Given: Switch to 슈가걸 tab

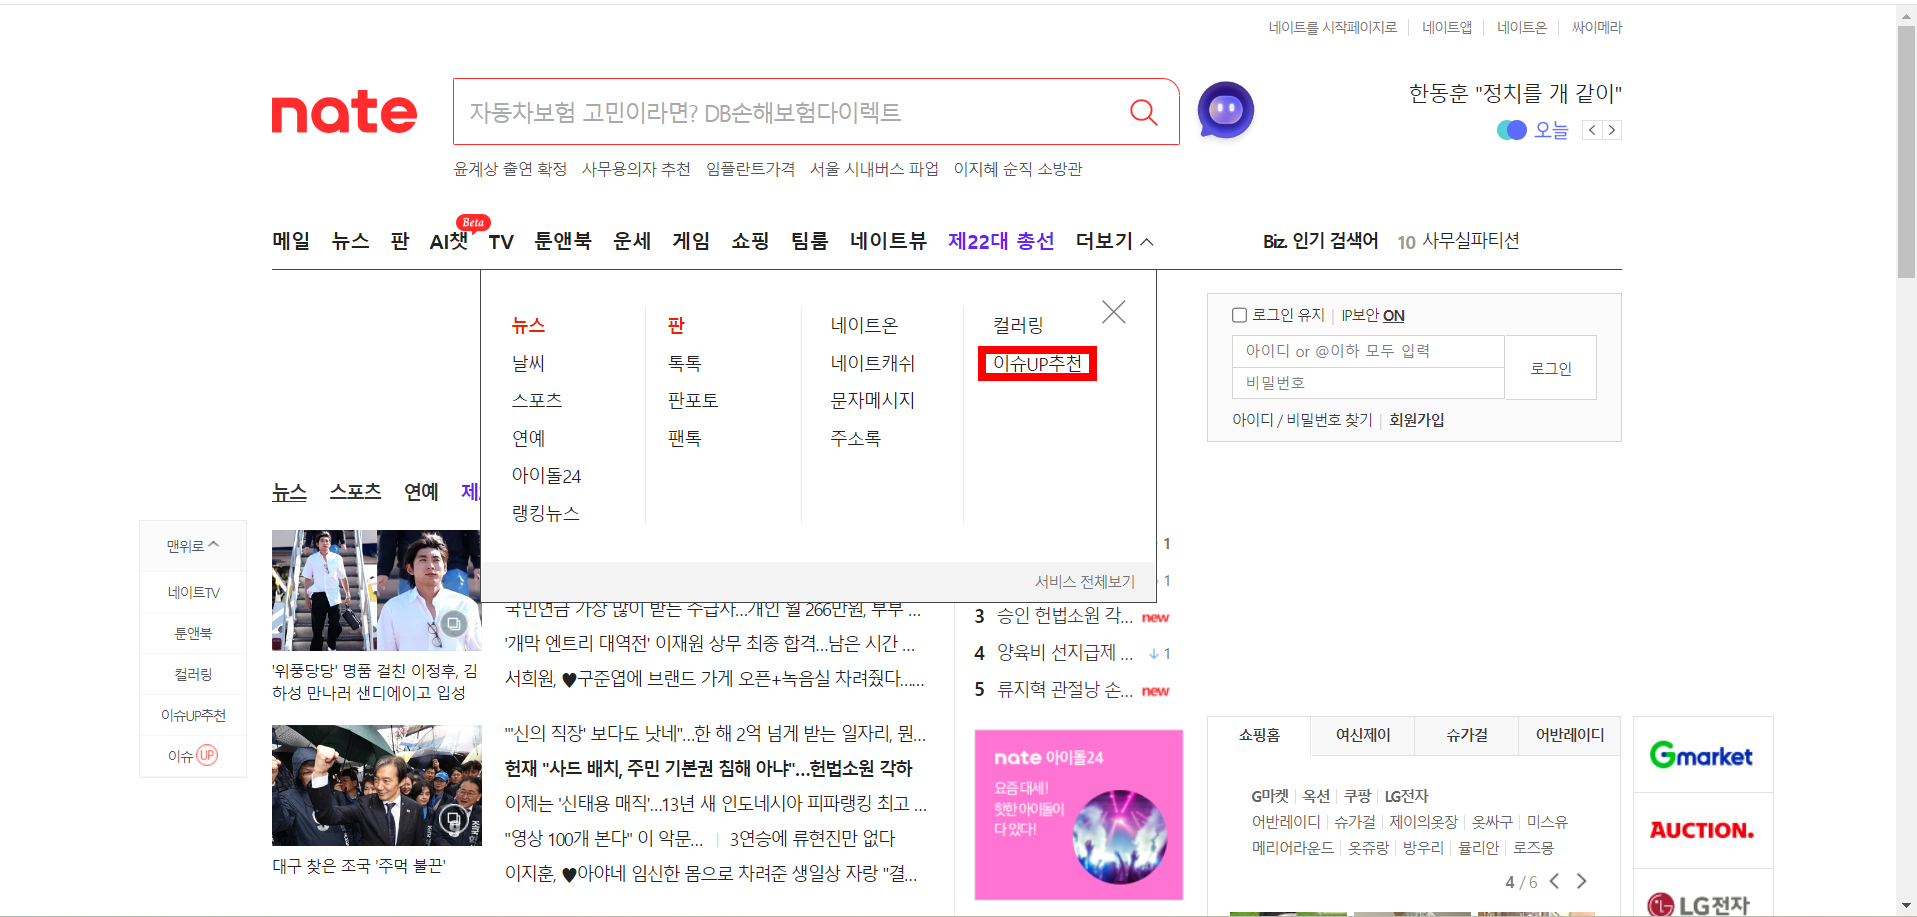Looking at the screenshot, I should 1467,735.
